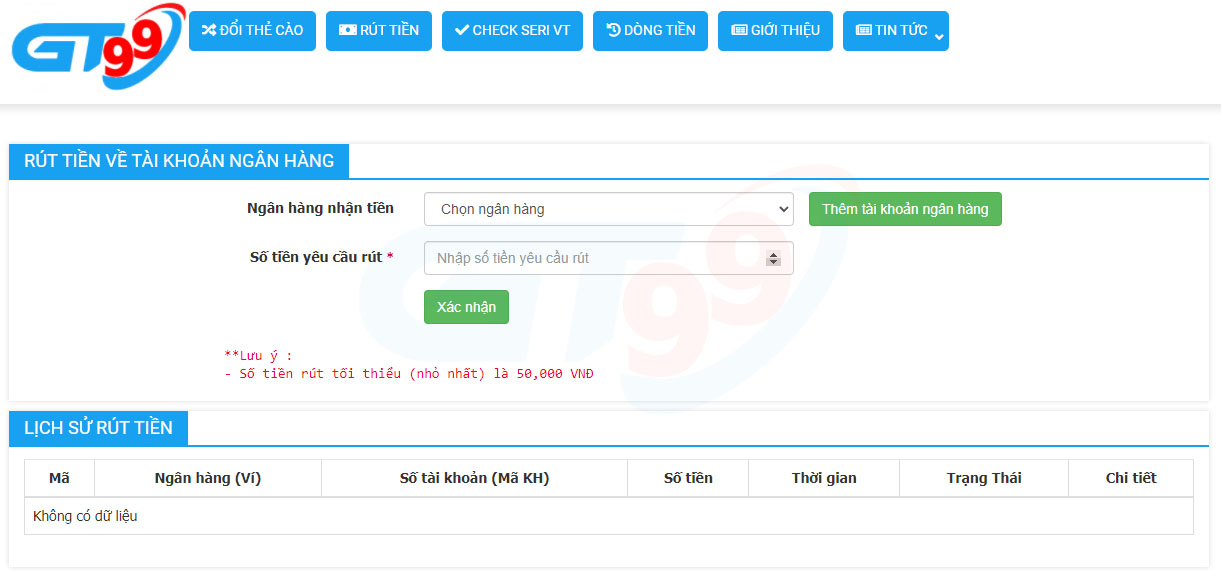1221x580 pixels.
Task: Open the Rút tiền menu item
Action: (379, 30)
